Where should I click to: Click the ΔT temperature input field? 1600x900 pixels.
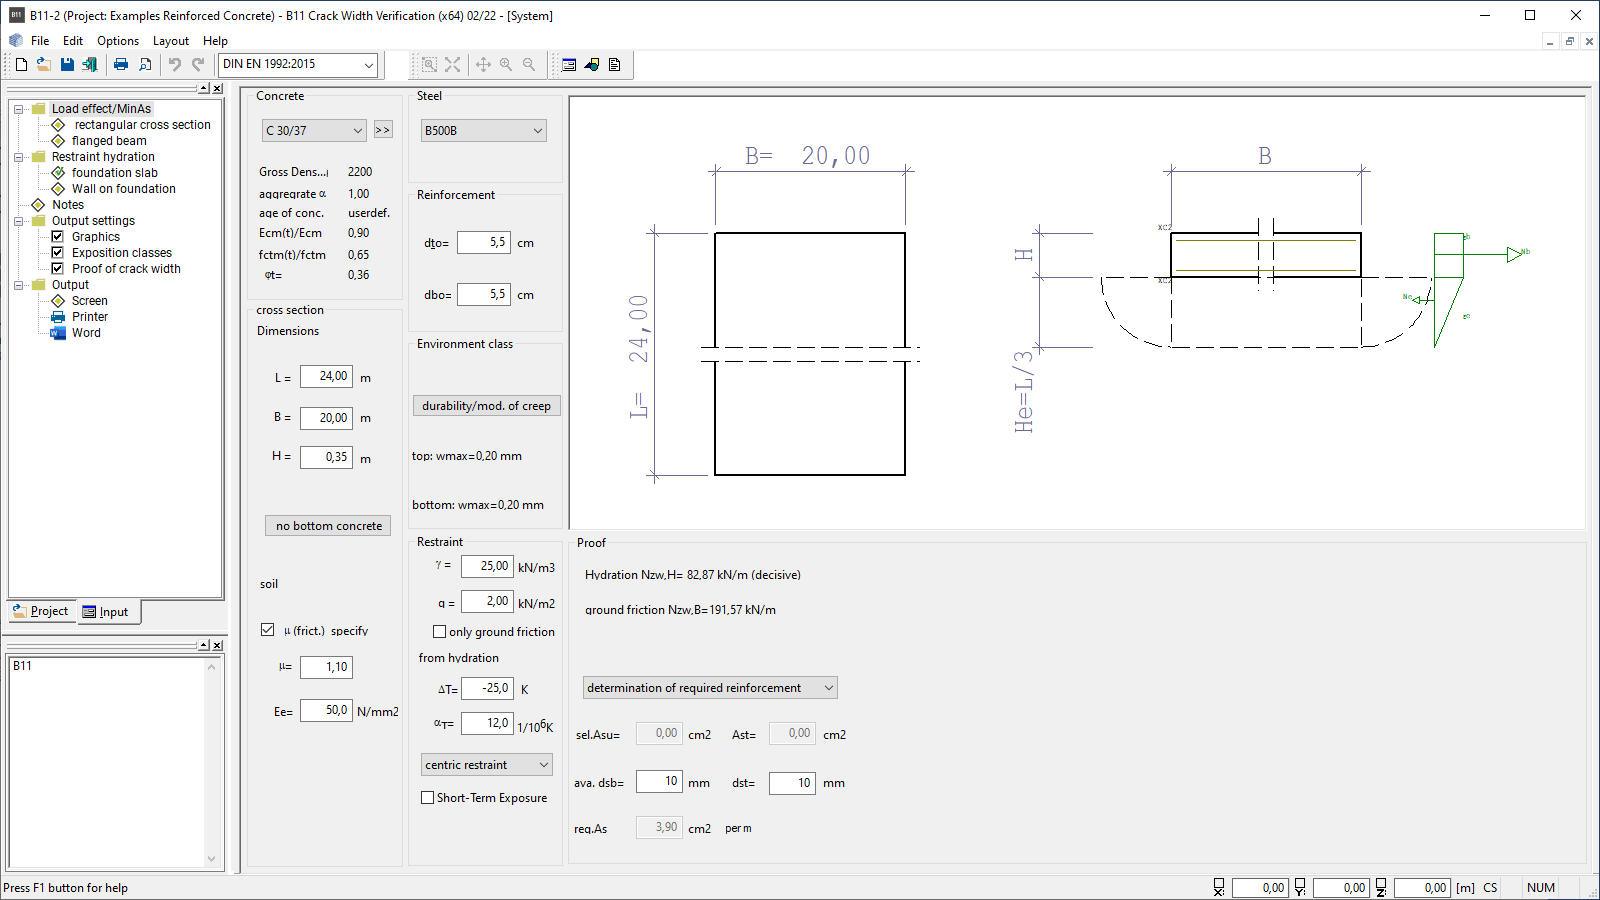pos(487,688)
